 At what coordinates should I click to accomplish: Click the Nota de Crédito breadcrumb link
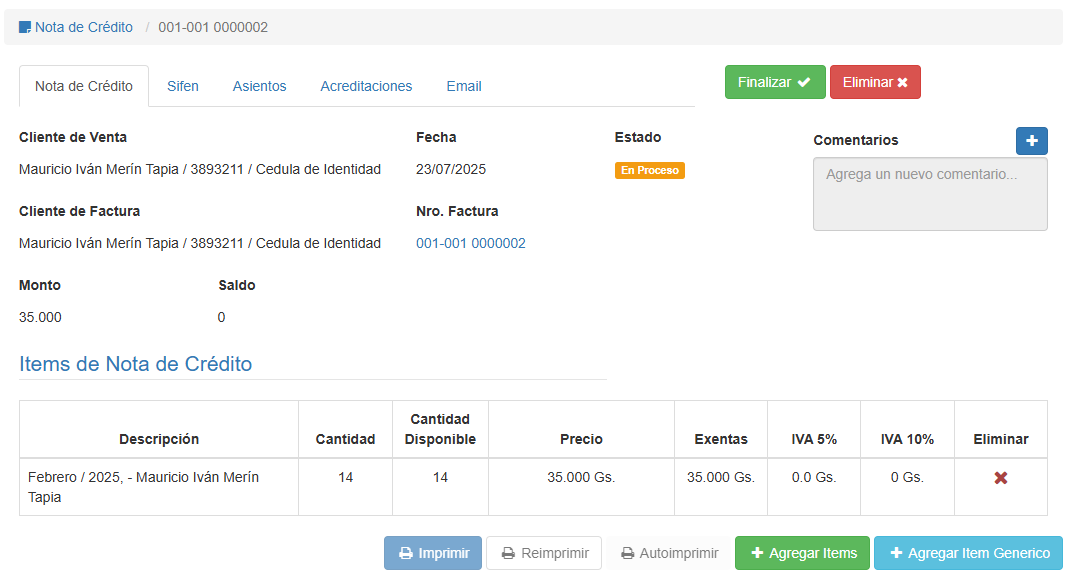pyautogui.click(x=84, y=28)
